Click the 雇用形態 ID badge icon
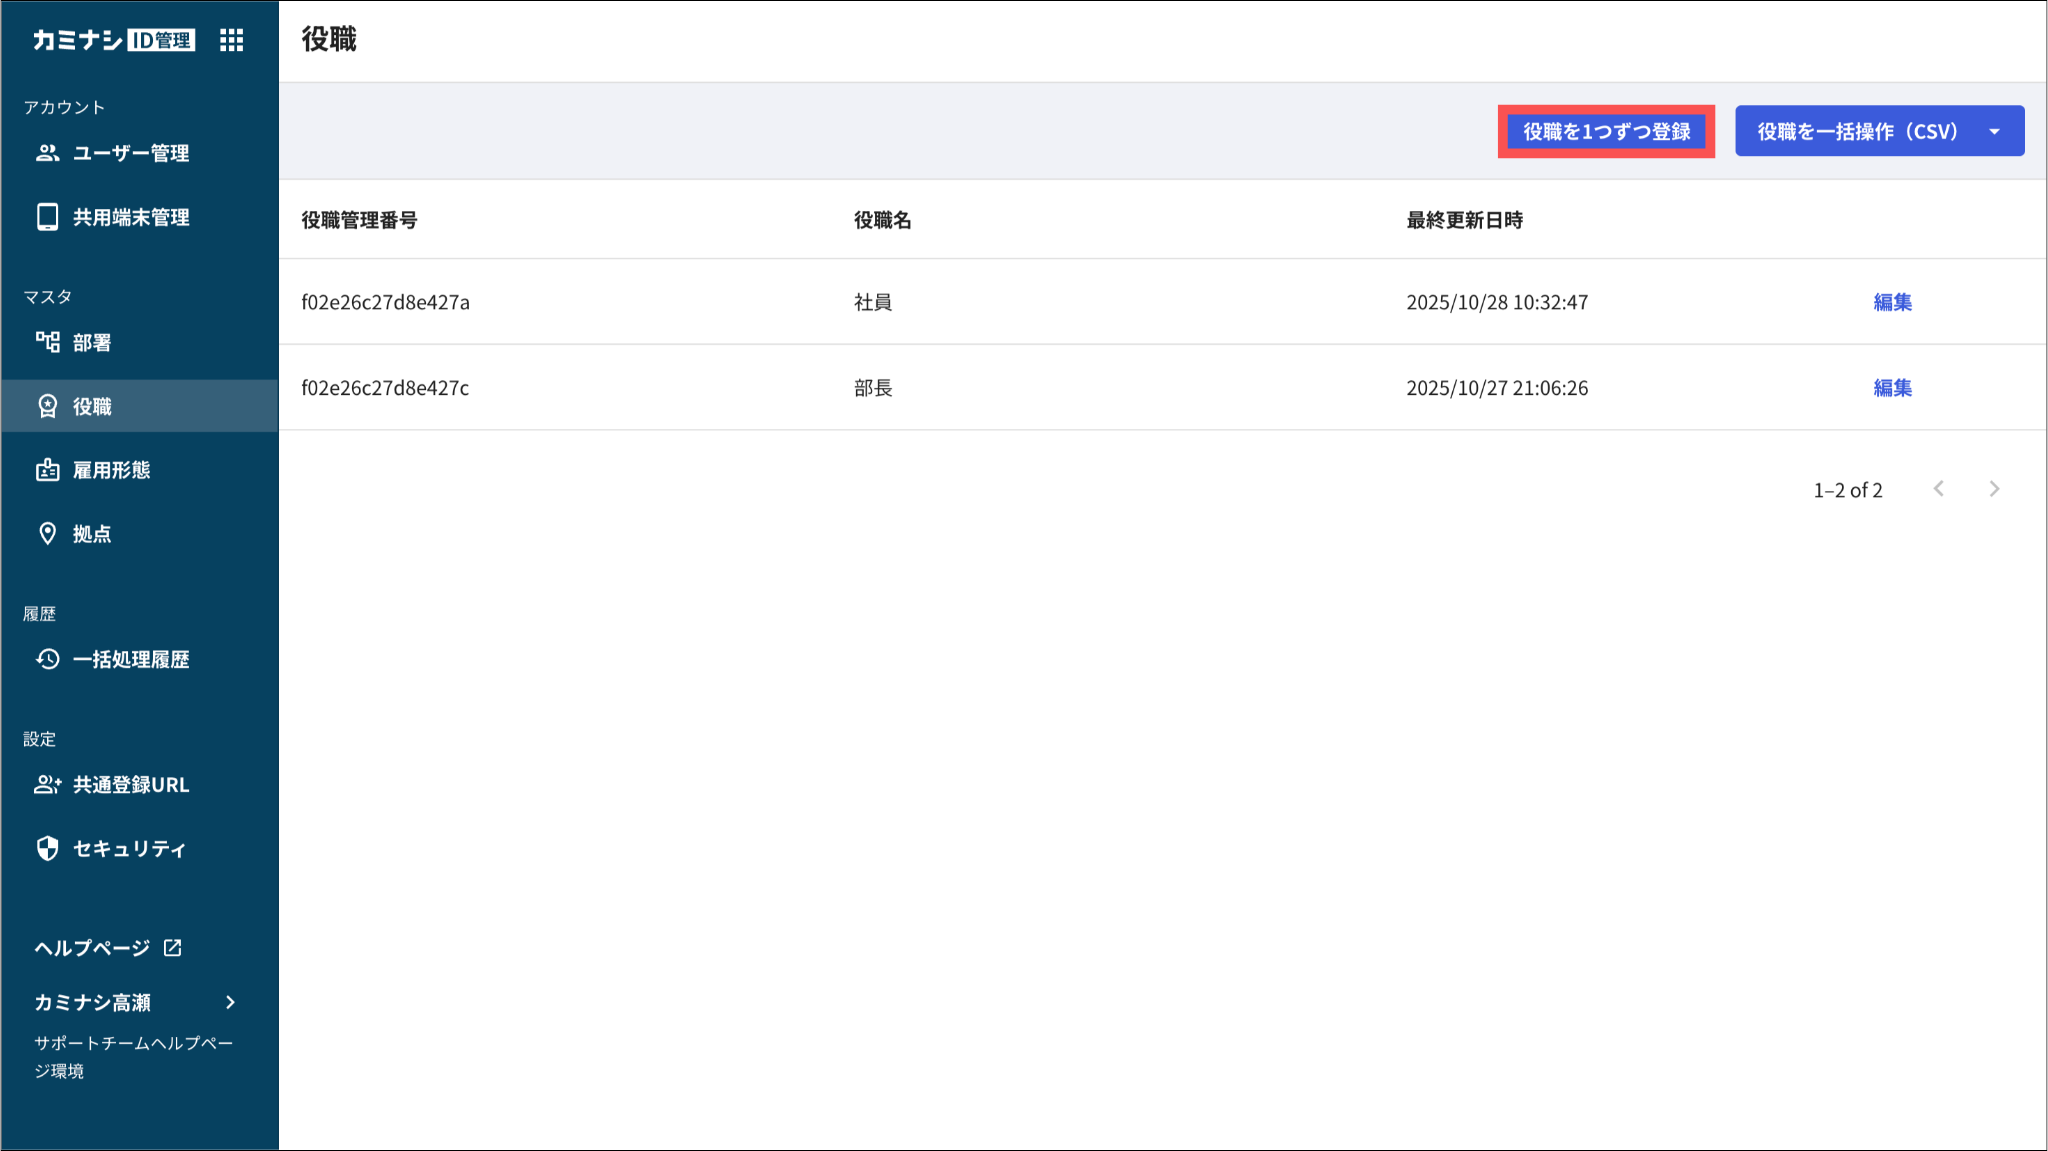 (47, 470)
